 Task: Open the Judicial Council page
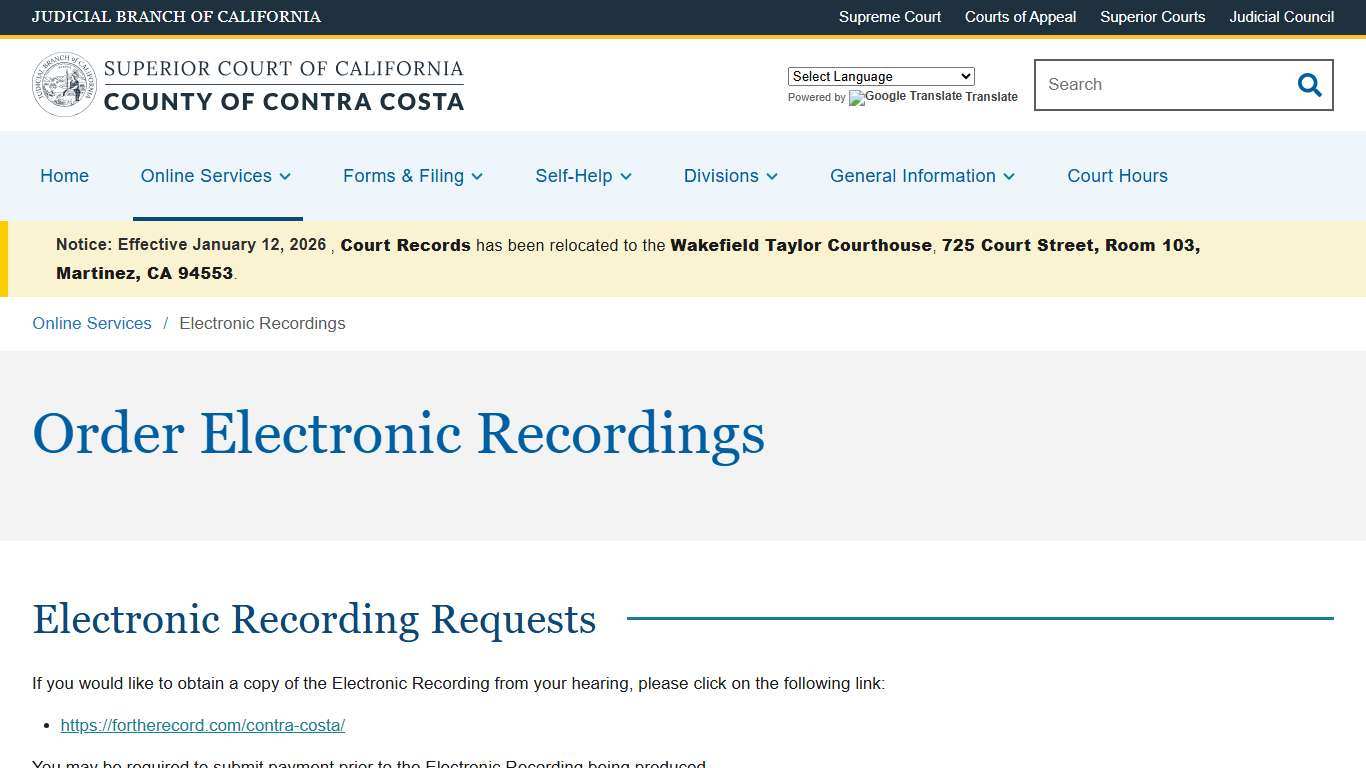1281,17
